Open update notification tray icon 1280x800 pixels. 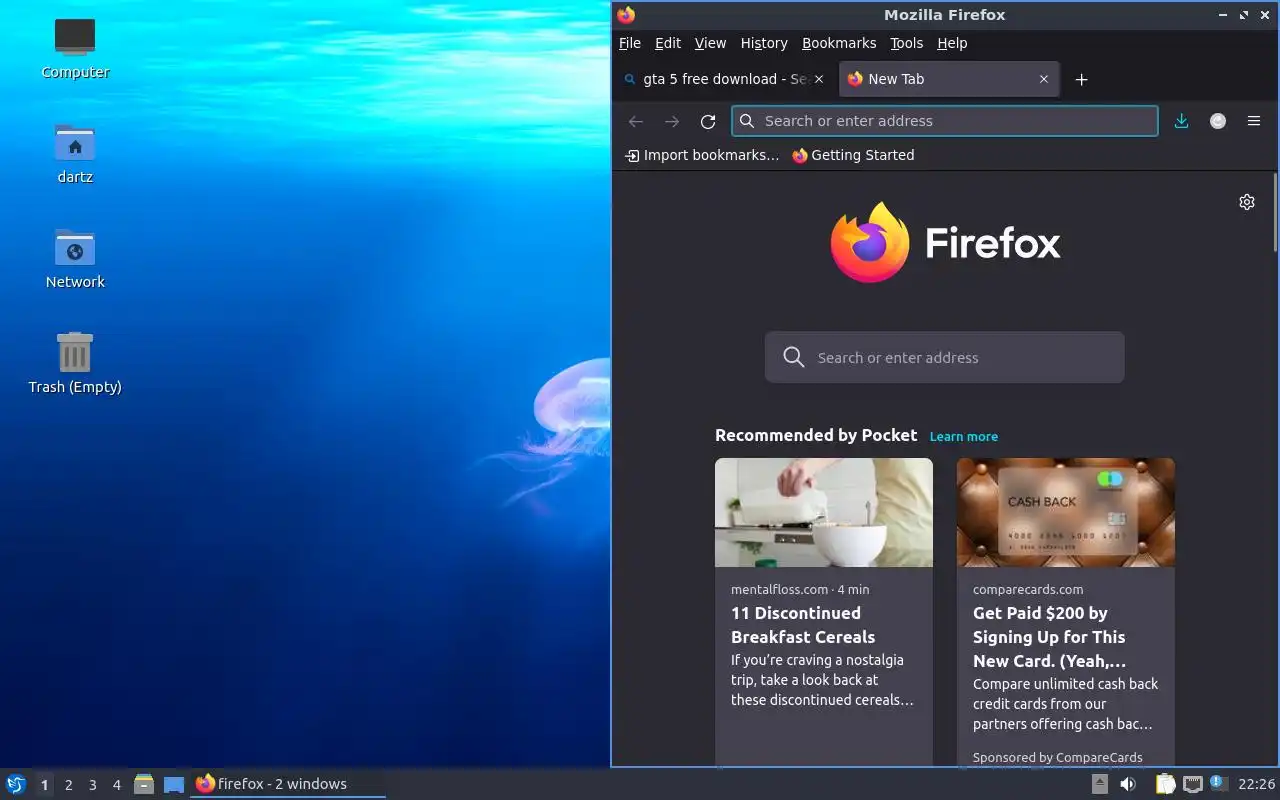point(1217,783)
